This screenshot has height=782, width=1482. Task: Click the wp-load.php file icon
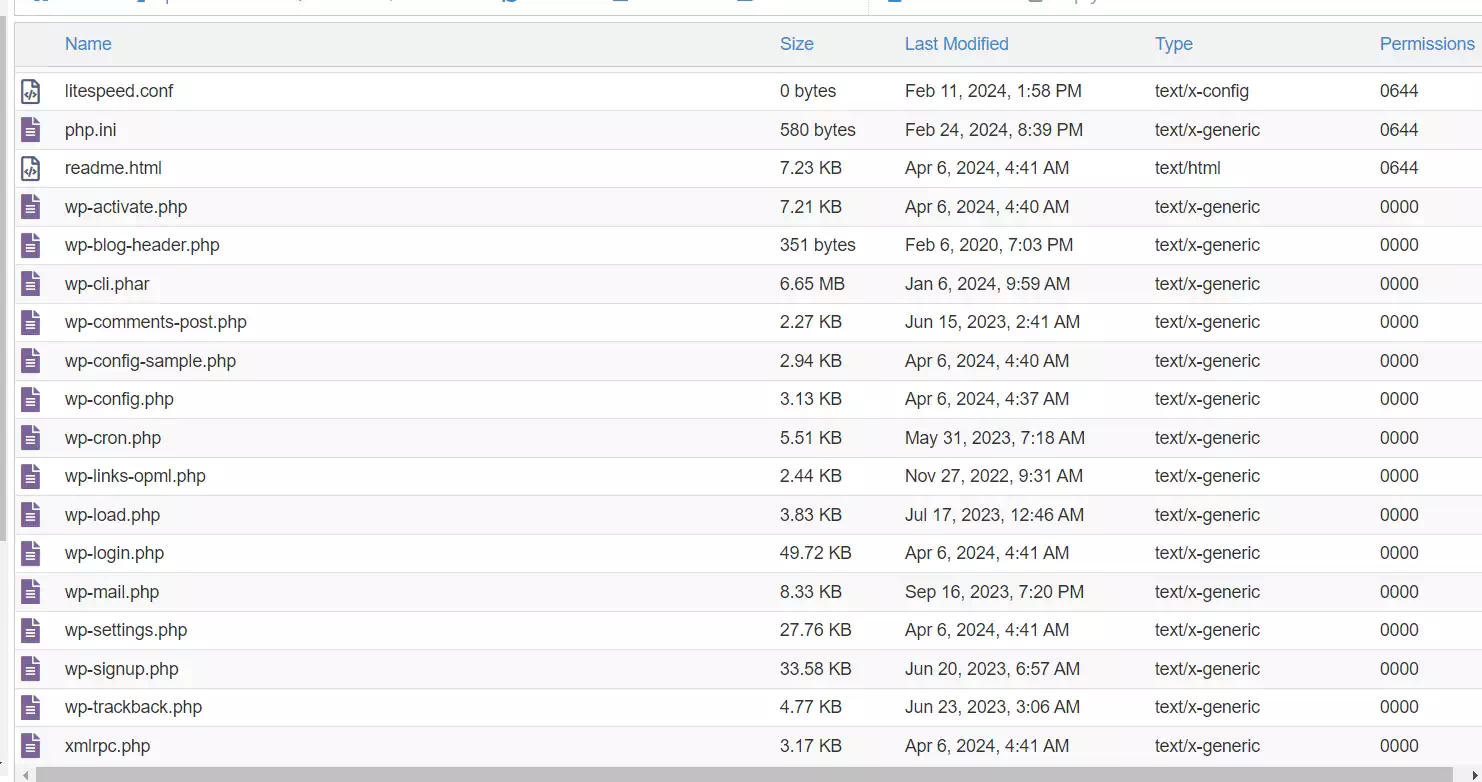31,515
